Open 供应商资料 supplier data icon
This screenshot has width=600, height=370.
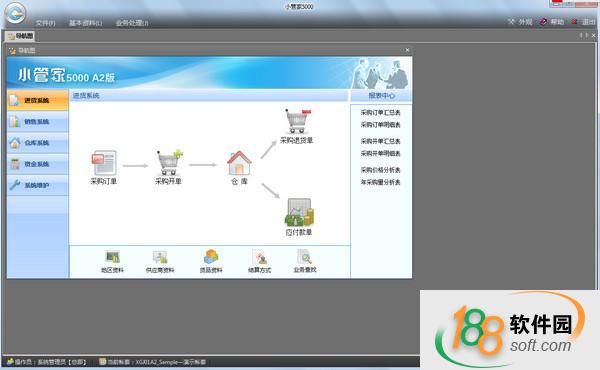tap(160, 257)
